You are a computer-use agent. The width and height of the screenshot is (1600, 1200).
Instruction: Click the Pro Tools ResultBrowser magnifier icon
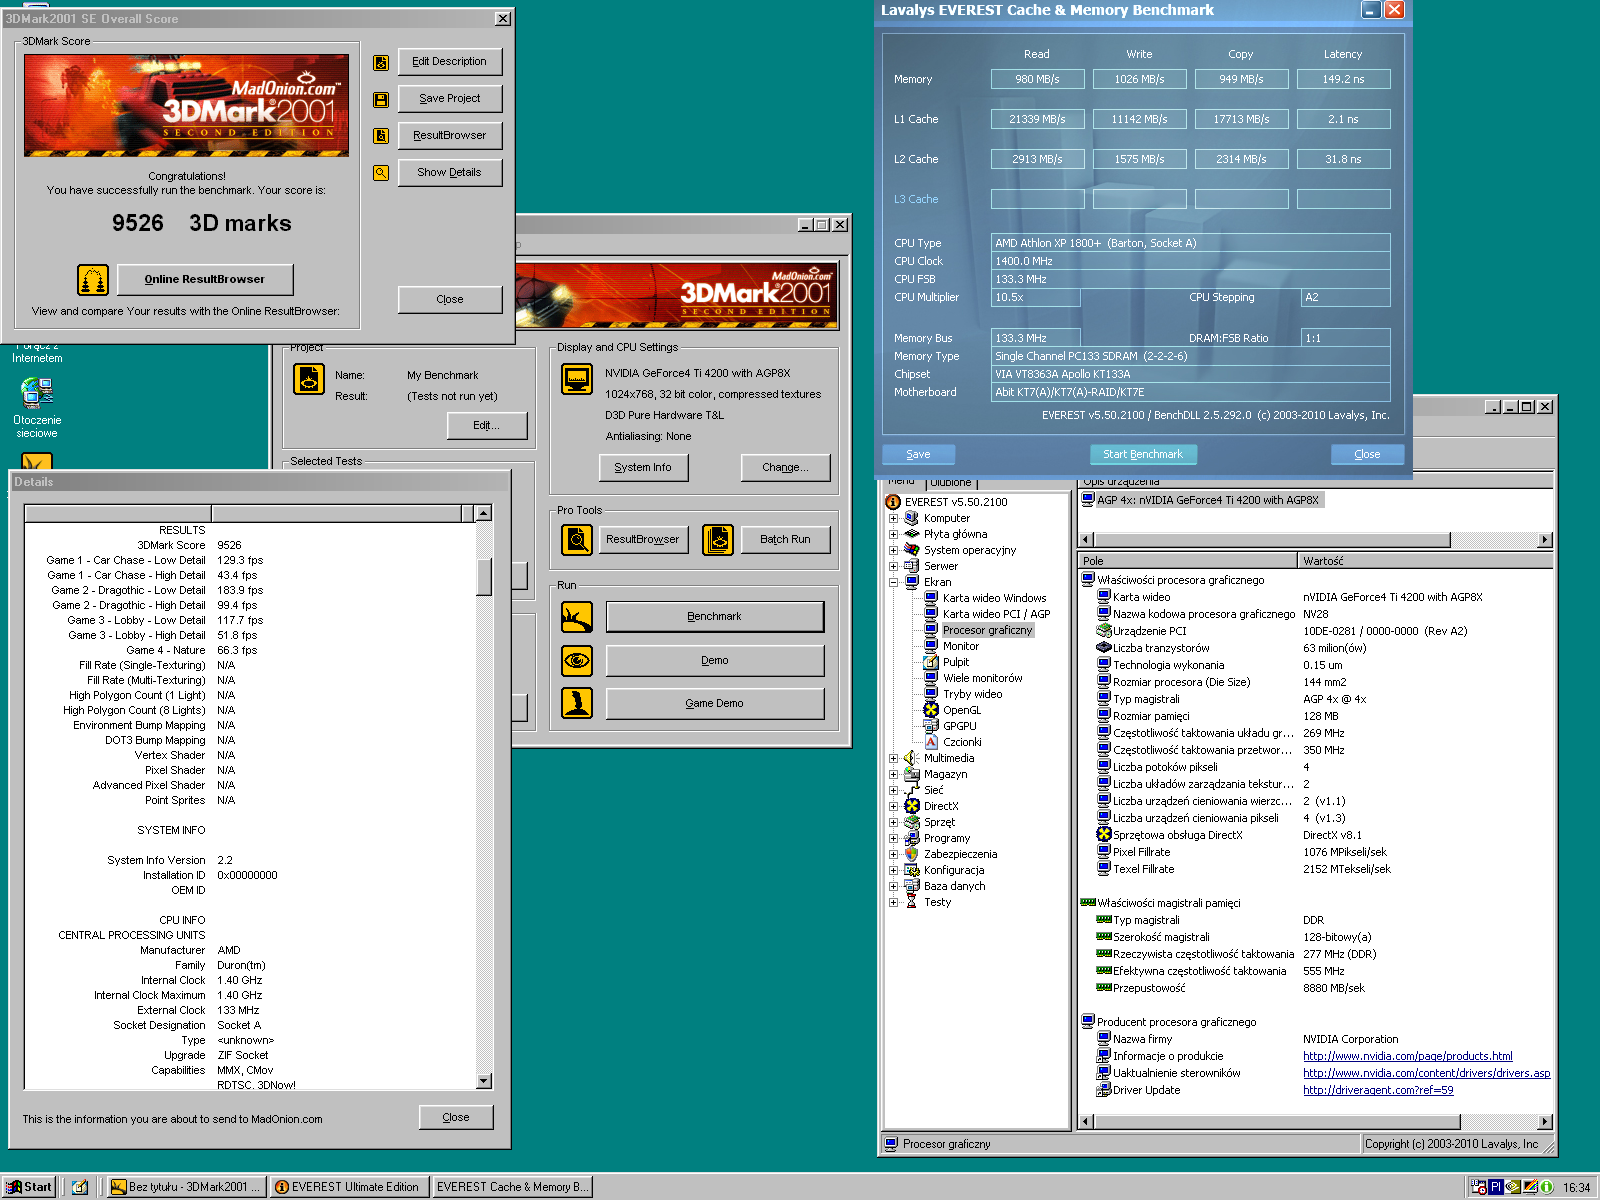pyautogui.click(x=577, y=540)
